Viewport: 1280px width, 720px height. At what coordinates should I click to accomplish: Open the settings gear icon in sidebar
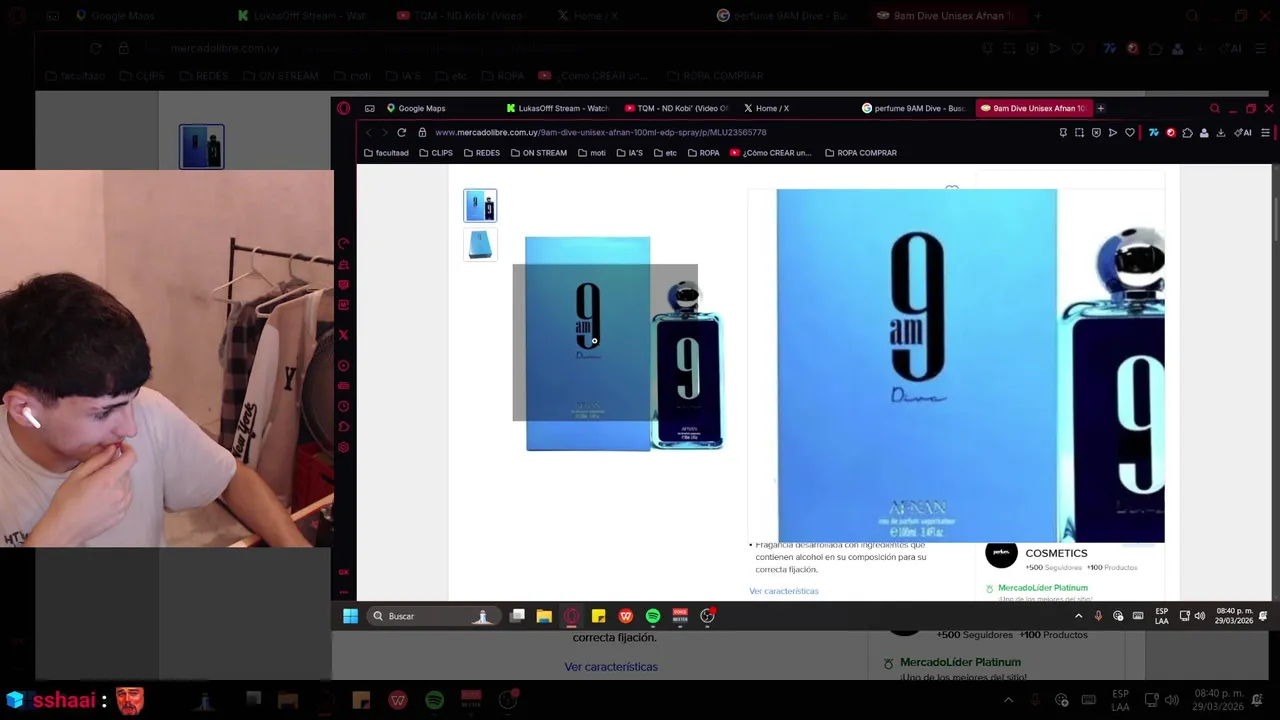click(x=343, y=447)
